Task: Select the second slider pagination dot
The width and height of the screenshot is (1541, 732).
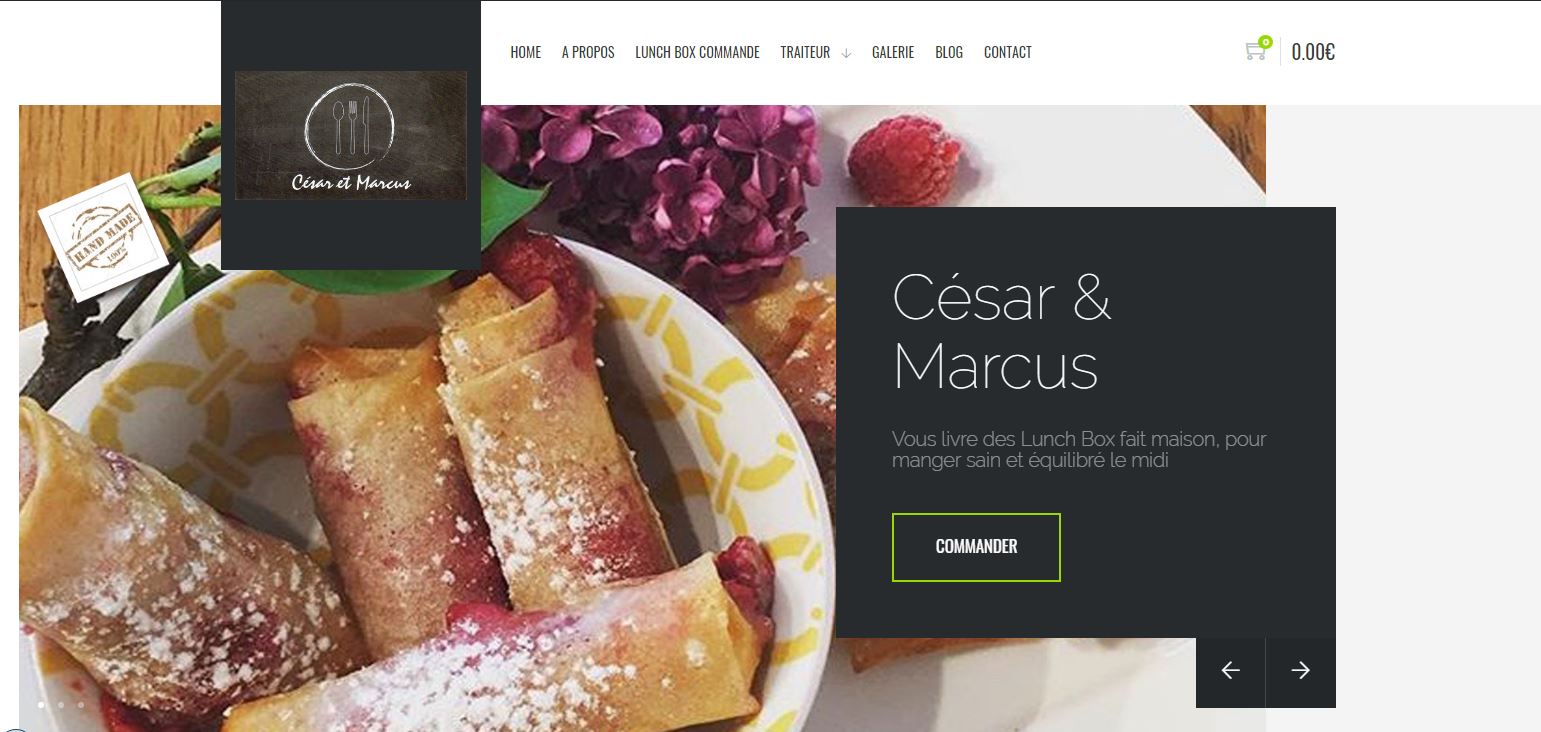Action: click(x=61, y=705)
